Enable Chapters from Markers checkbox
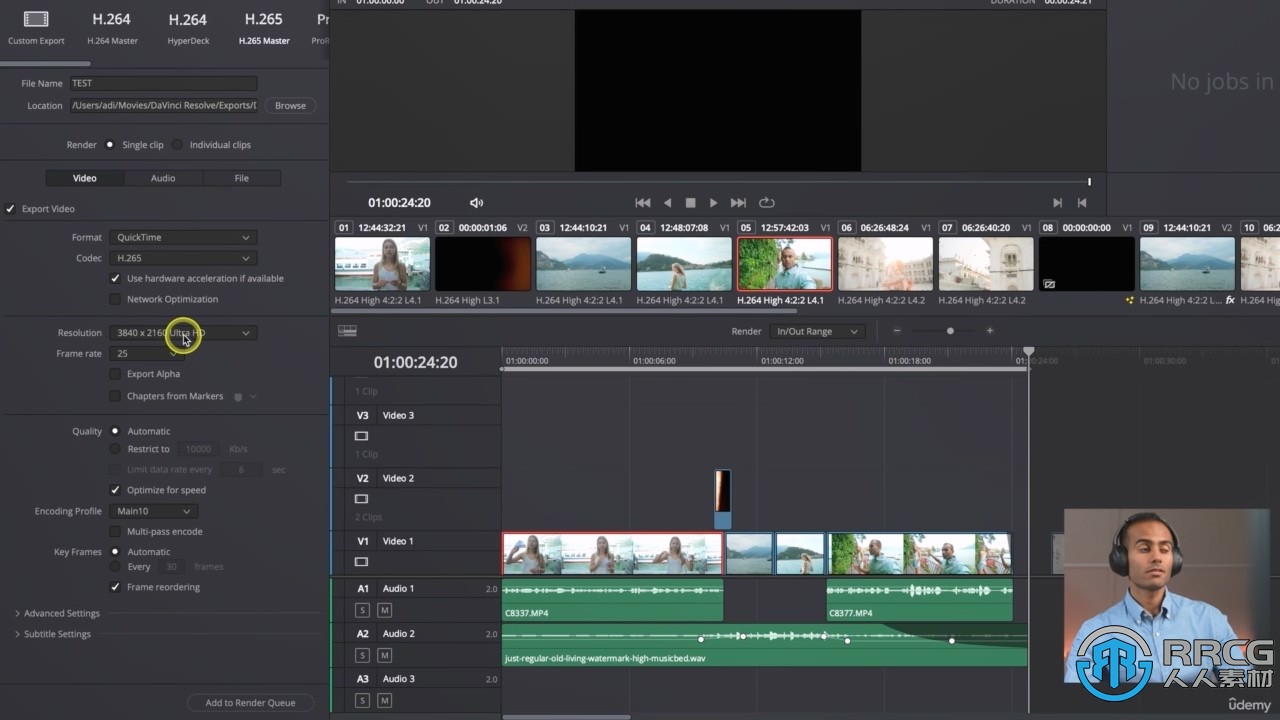 click(115, 396)
